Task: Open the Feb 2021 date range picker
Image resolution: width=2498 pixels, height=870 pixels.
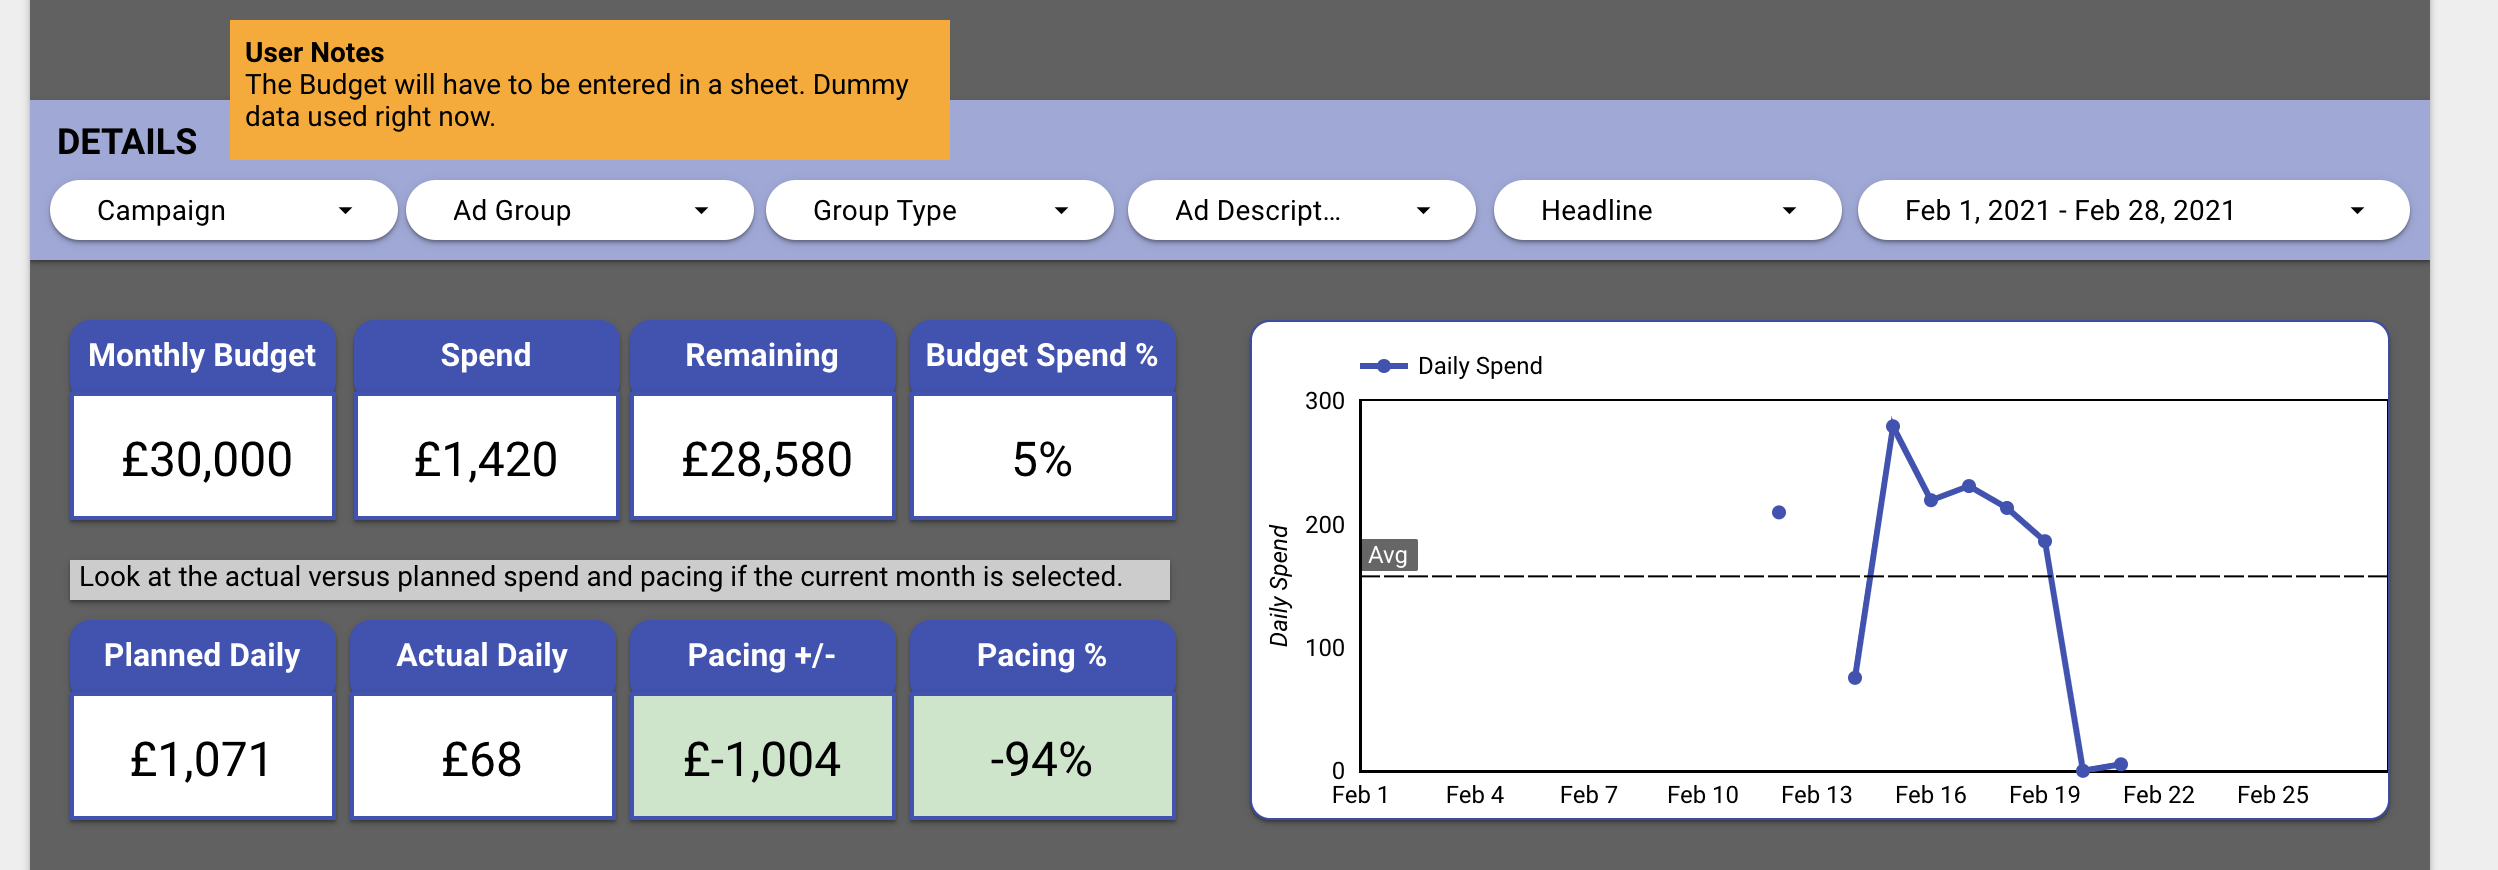Action: [2133, 210]
